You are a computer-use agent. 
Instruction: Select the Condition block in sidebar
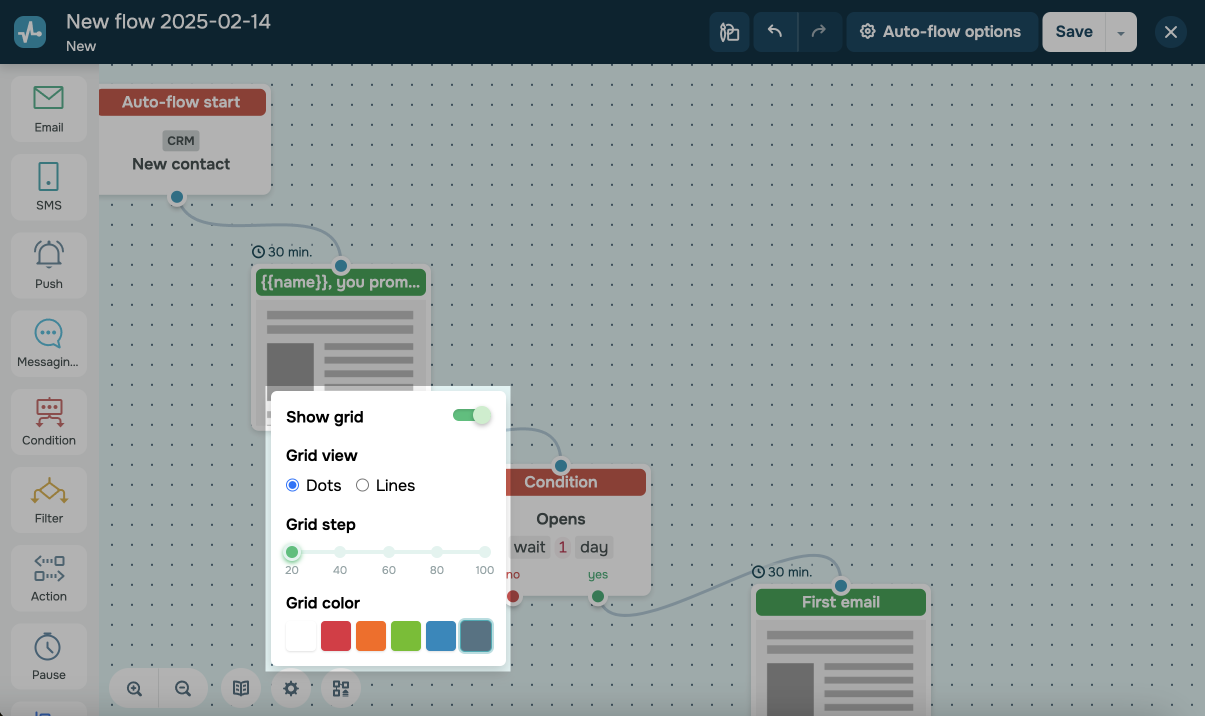pyautogui.click(x=48, y=419)
